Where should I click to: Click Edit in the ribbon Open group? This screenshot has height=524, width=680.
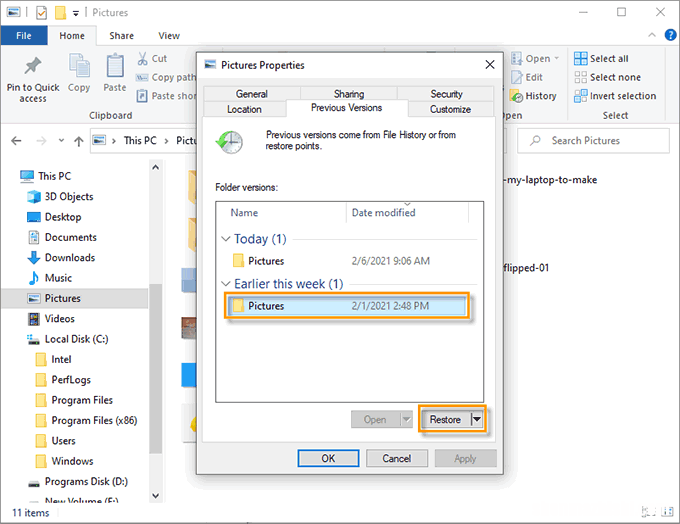(527, 77)
